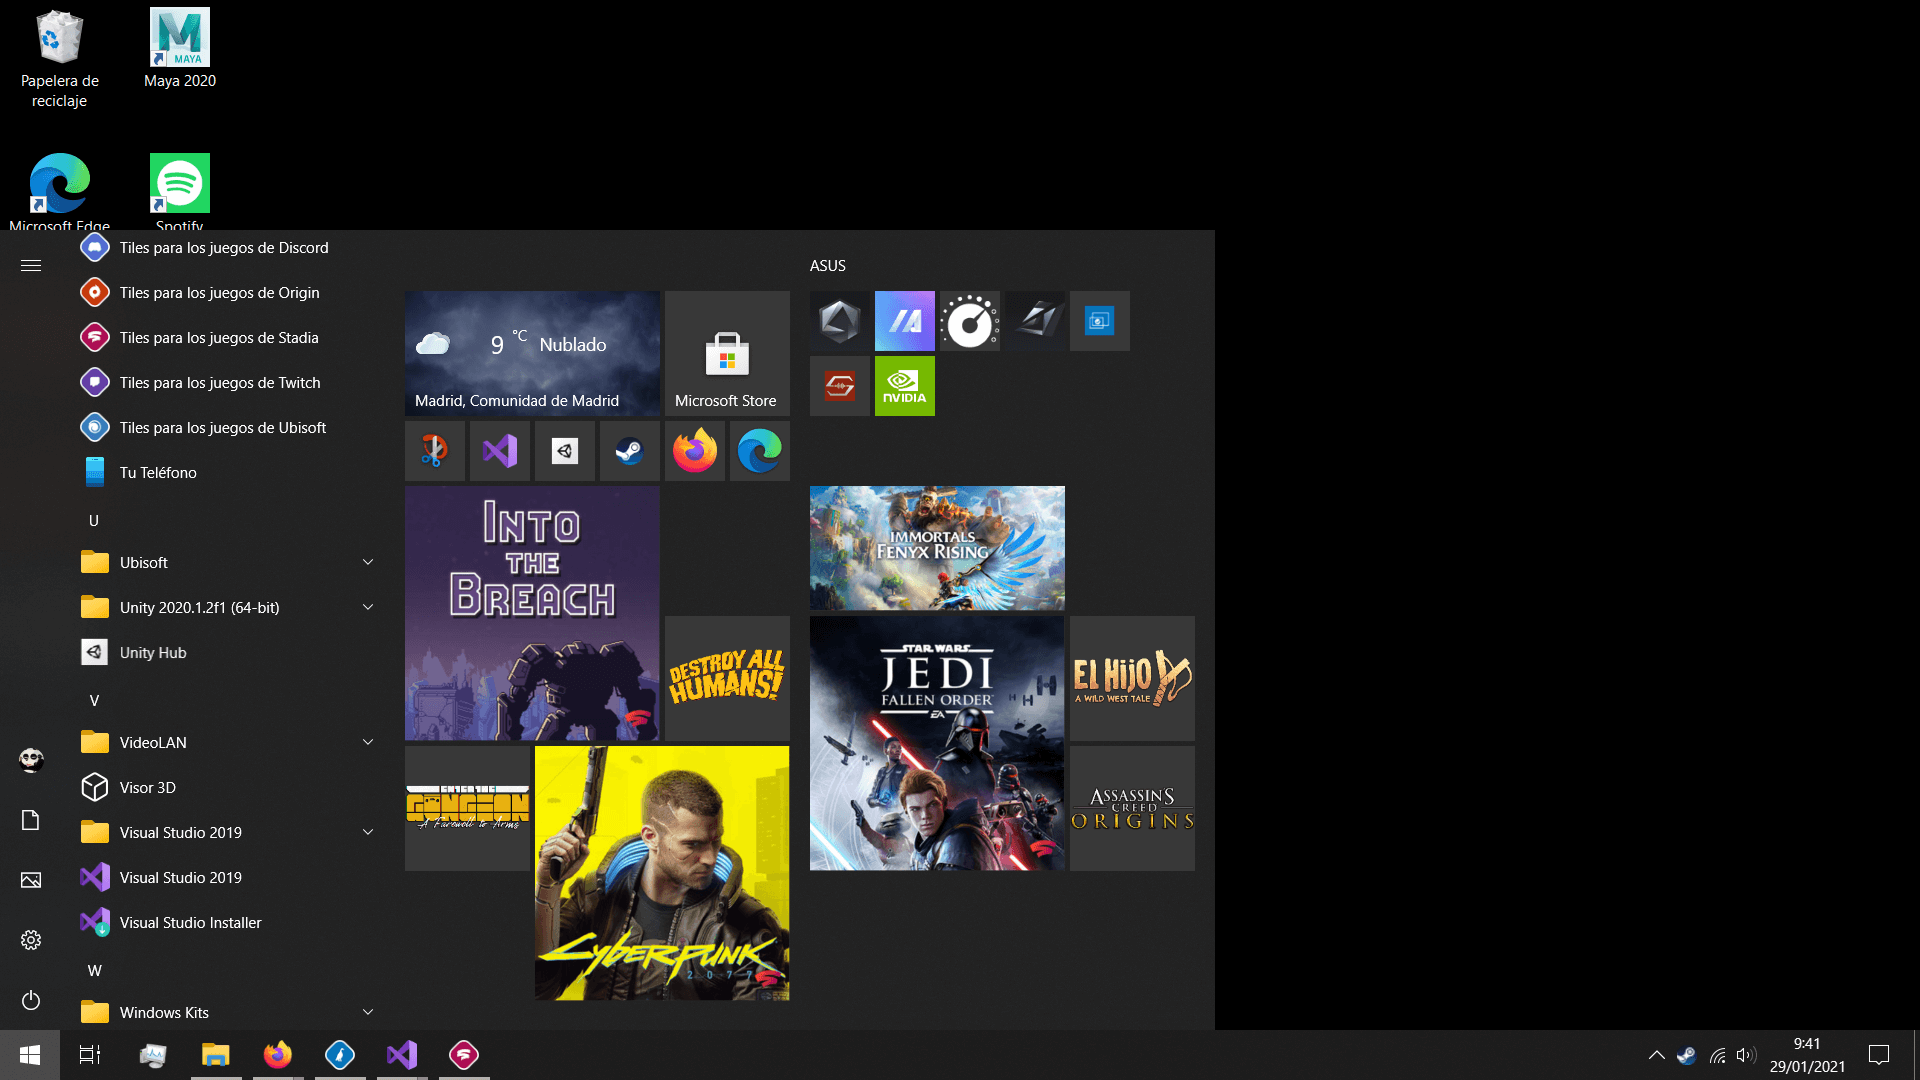Open the NVIDIA tile
1920x1080 pixels.
point(904,386)
